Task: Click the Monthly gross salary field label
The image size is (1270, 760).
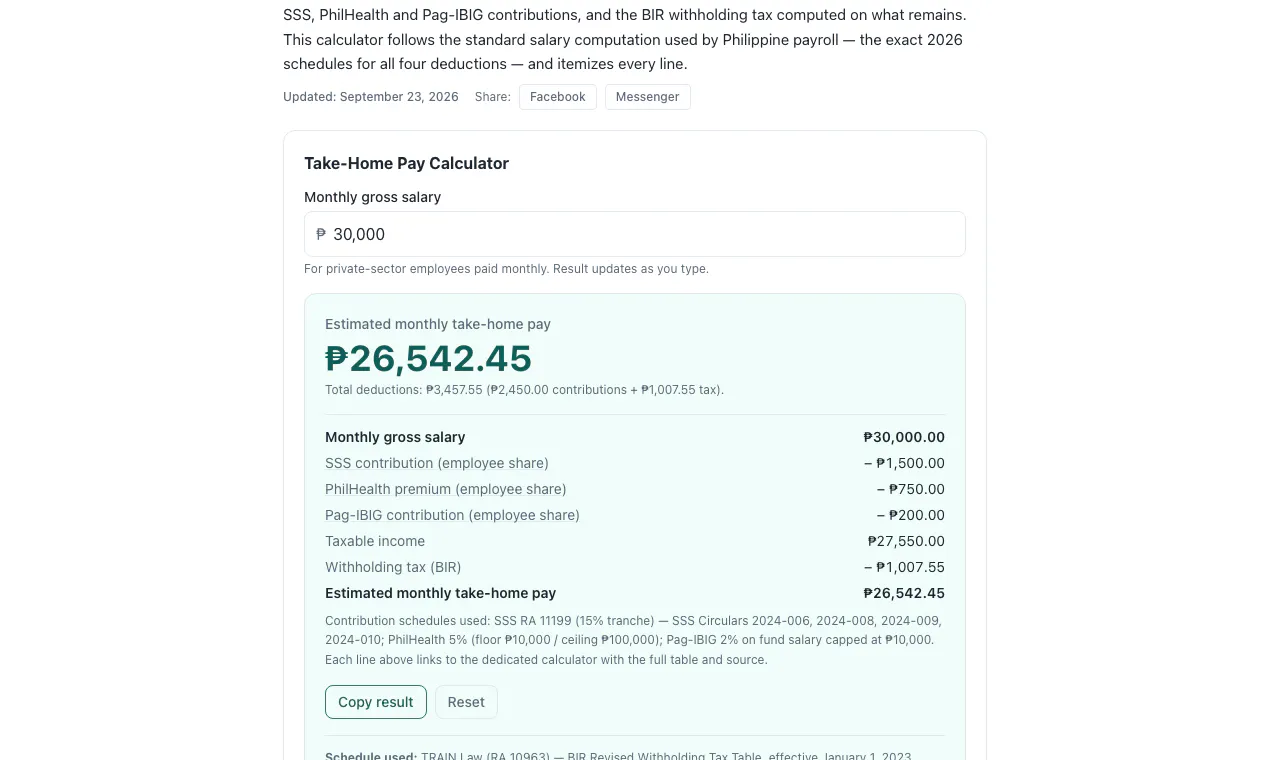Action: 372,197
